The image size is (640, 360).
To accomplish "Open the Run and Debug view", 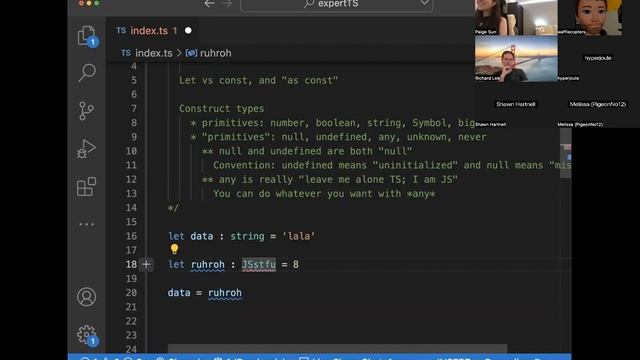I will pos(86,149).
